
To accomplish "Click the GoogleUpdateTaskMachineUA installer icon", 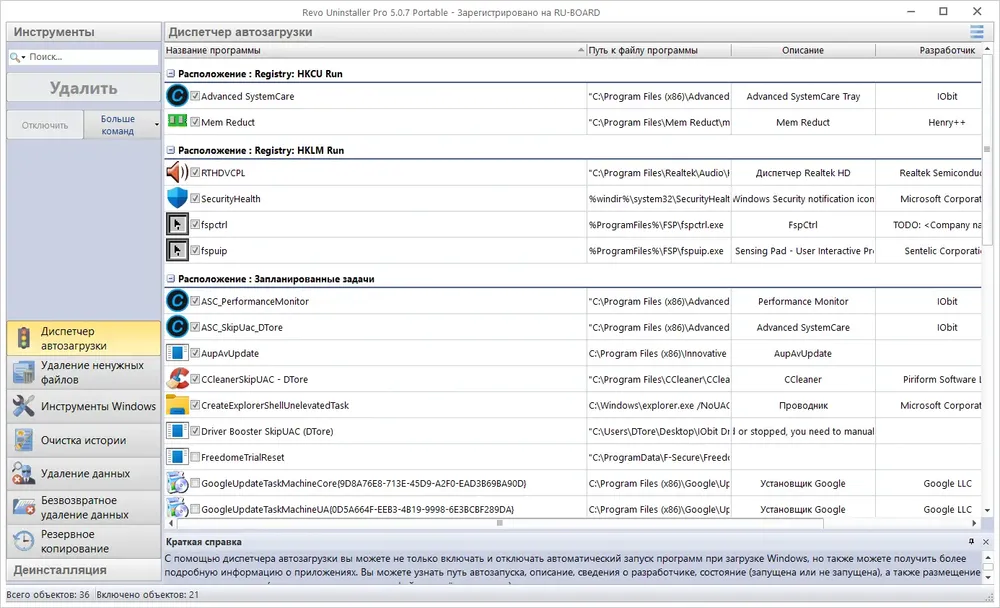I will 177,508.
